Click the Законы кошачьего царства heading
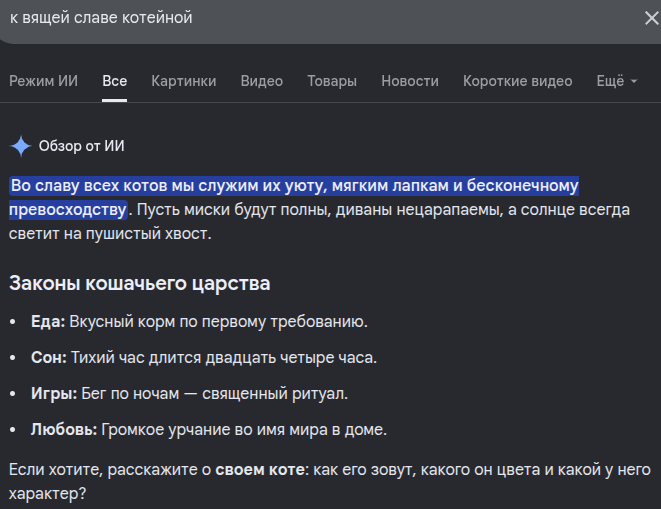The width and height of the screenshot is (661, 509). pos(140,283)
